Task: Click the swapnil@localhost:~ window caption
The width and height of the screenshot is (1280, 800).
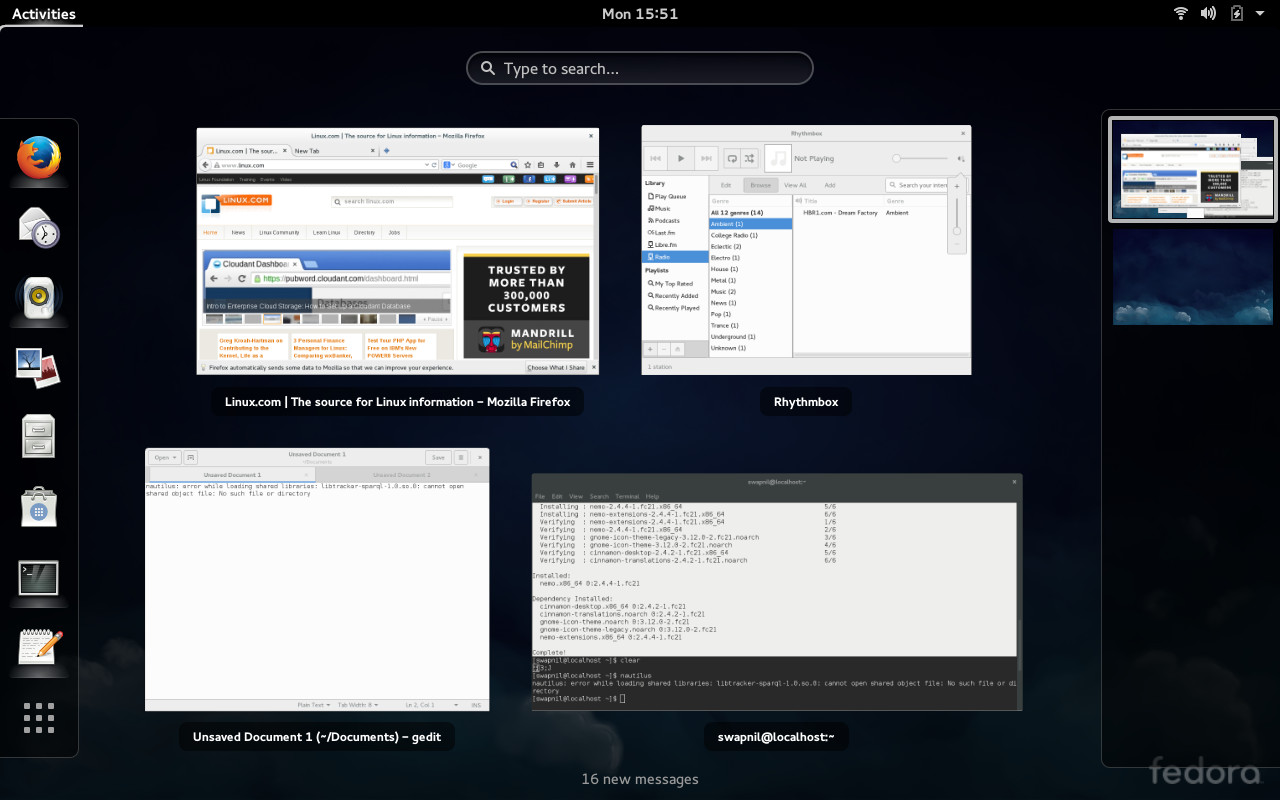Action: coord(776,737)
